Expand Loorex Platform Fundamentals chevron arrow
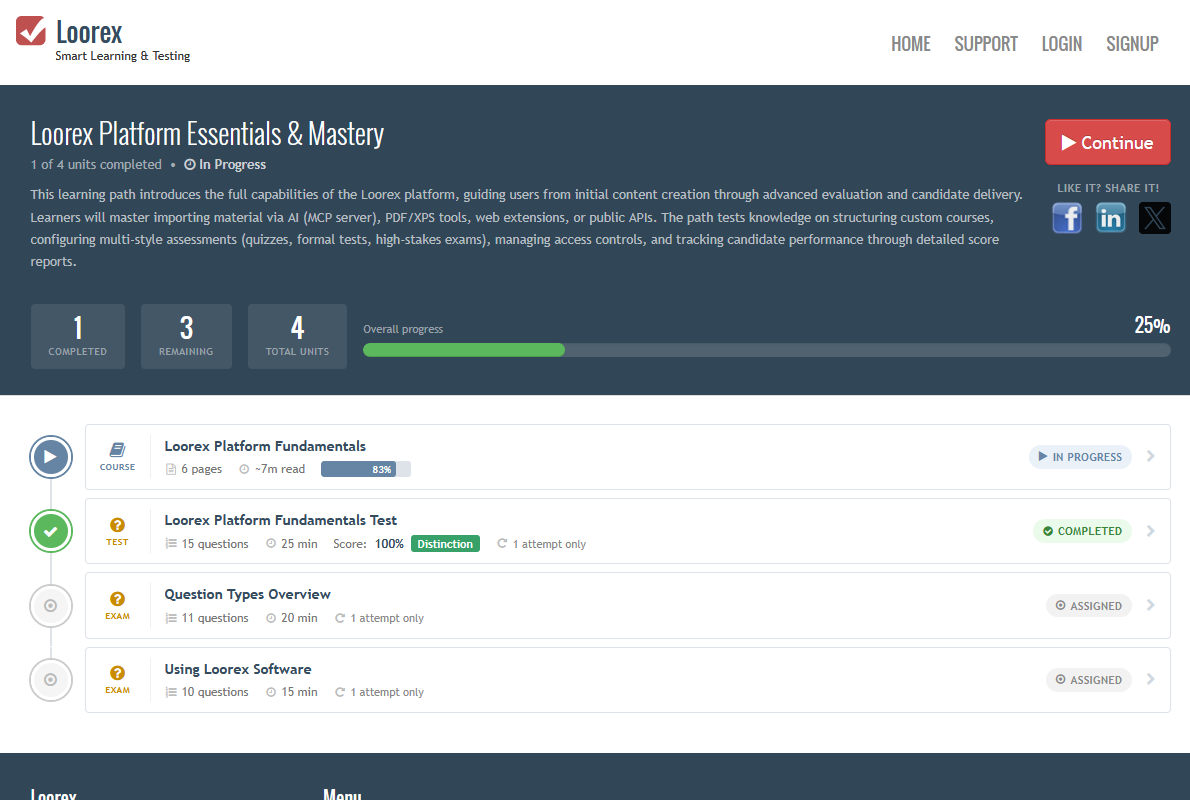The height and width of the screenshot is (800, 1190). point(1151,456)
